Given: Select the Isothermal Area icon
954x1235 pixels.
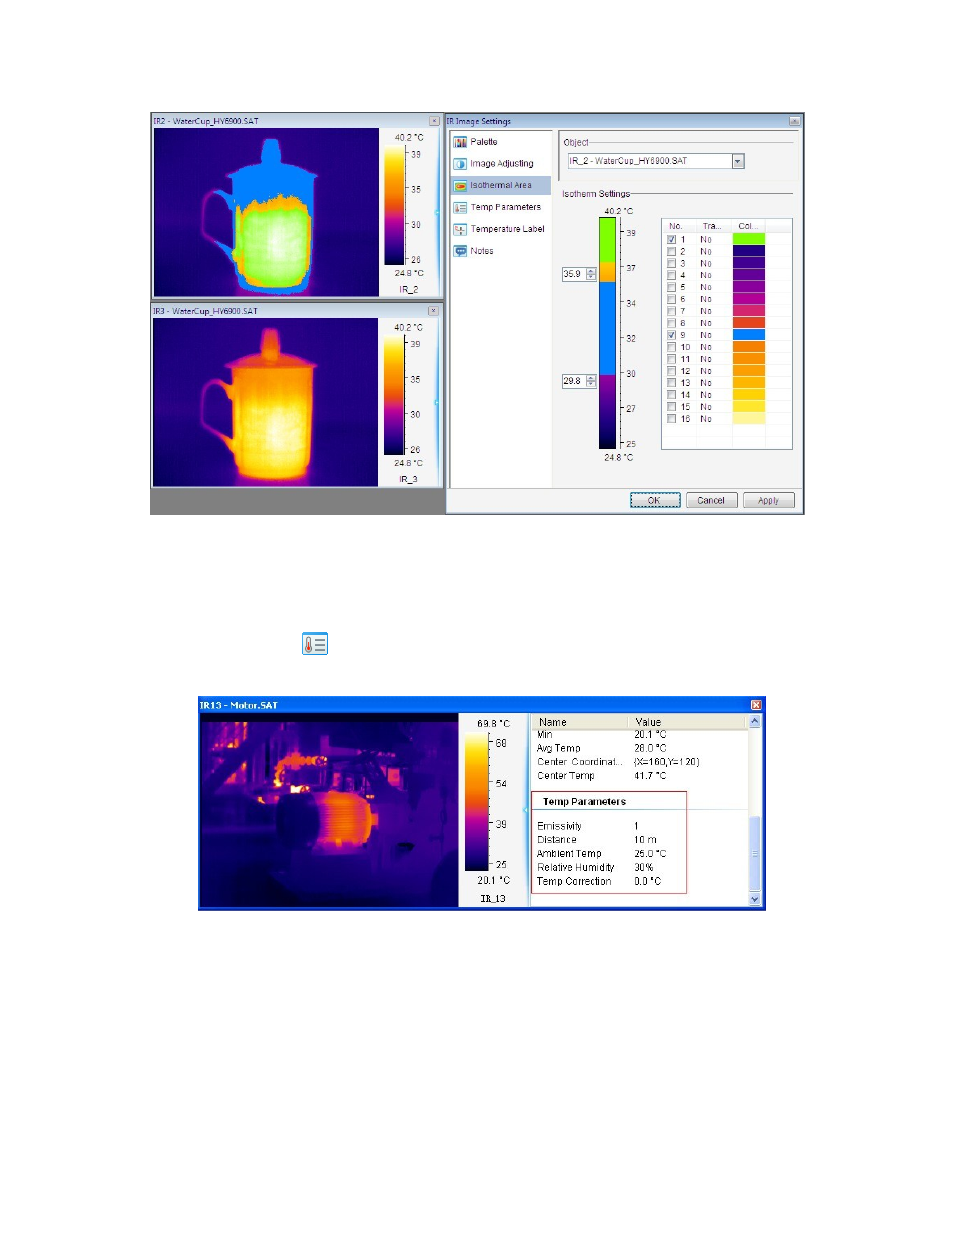Looking at the screenshot, I should pos(460,186).
